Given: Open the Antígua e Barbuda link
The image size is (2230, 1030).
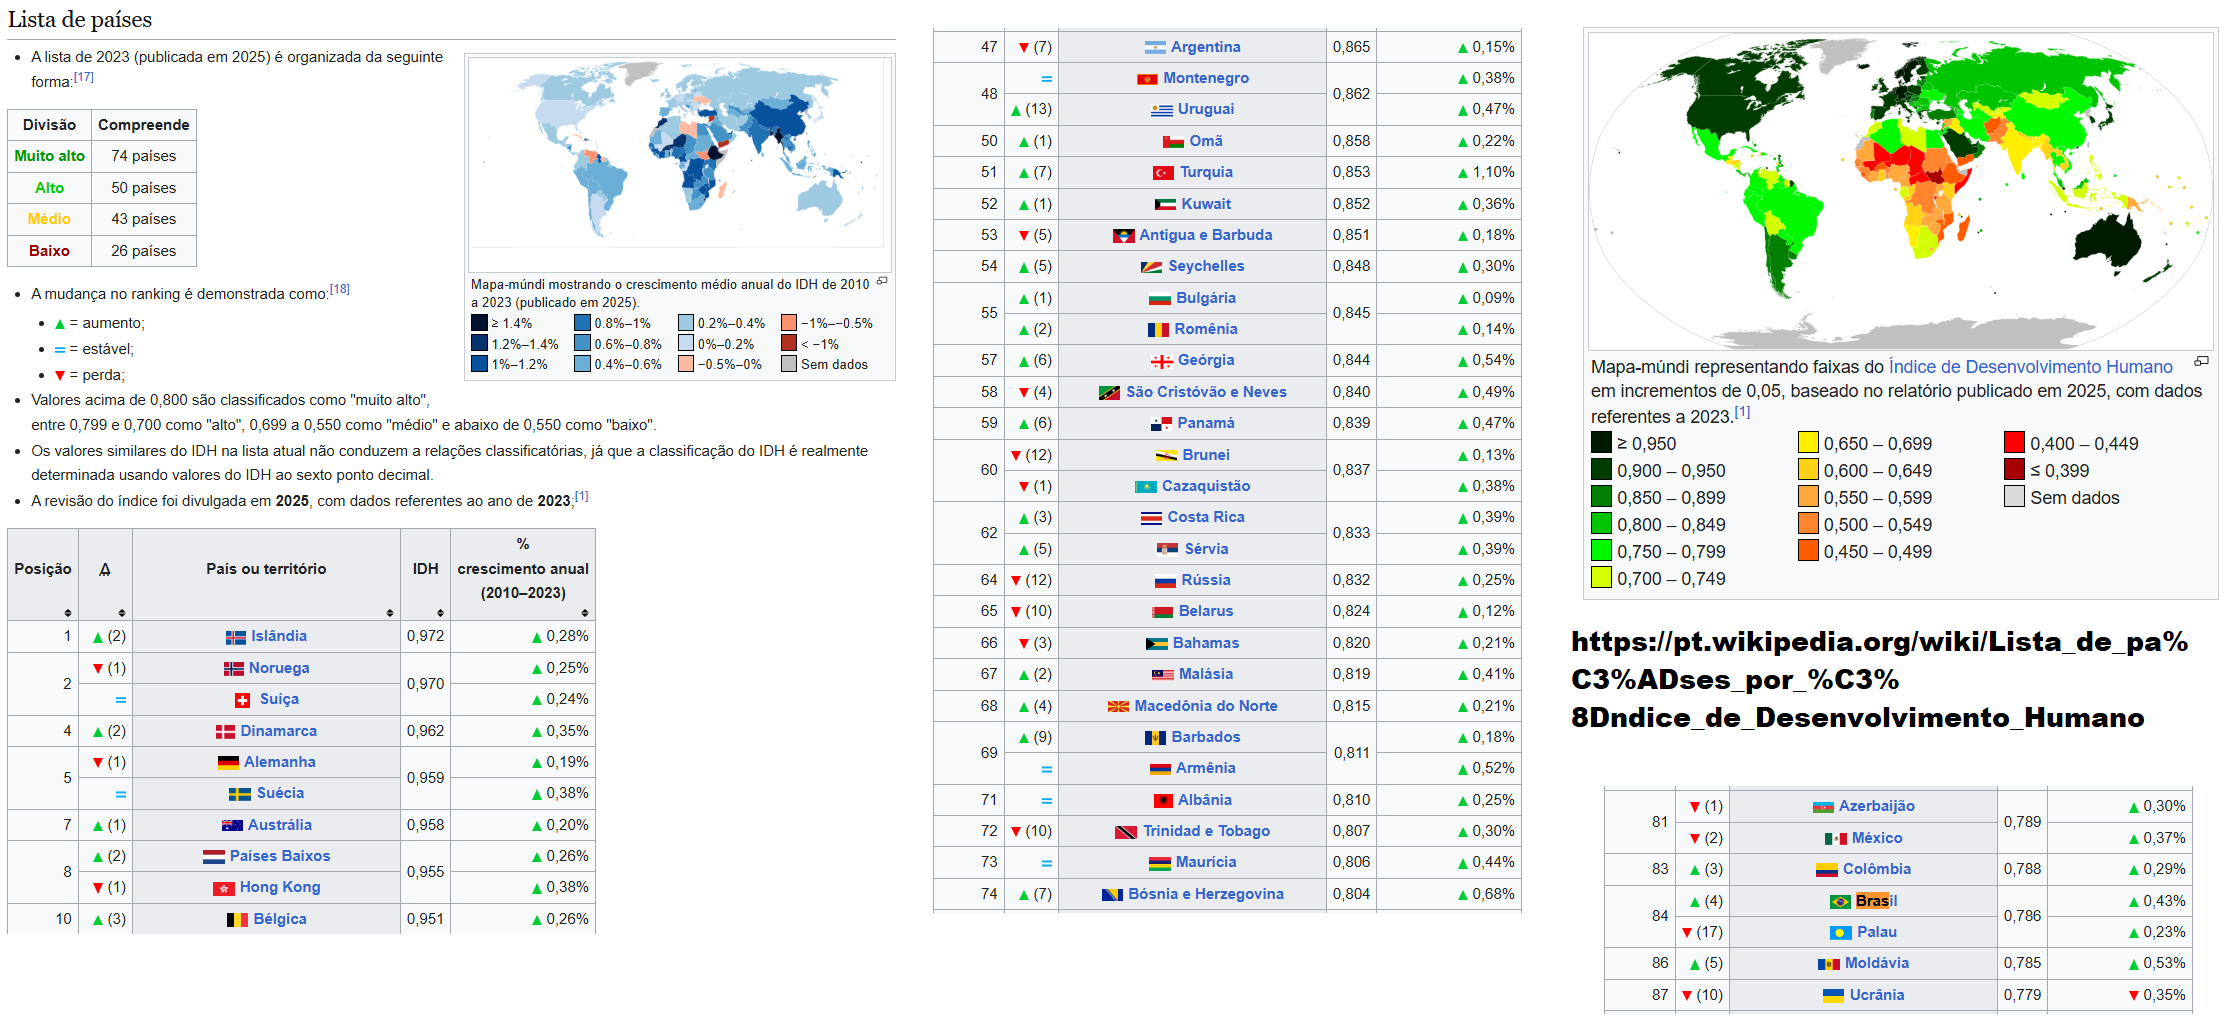Looking at the screenshot, I should (x=1206, y=236).
